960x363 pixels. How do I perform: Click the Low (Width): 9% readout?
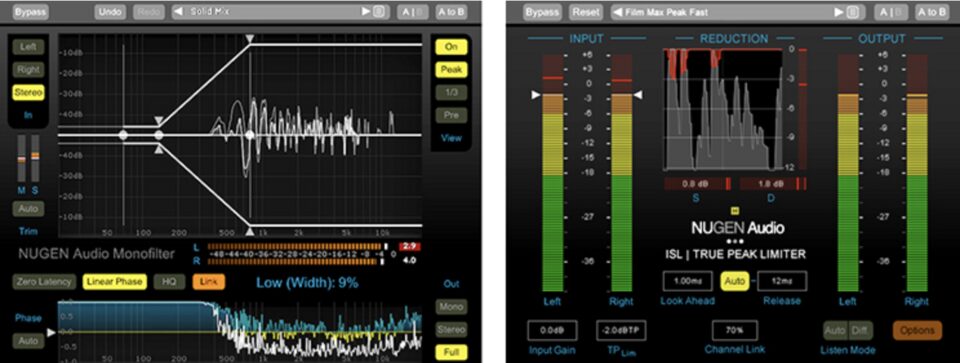click(307, 283)
